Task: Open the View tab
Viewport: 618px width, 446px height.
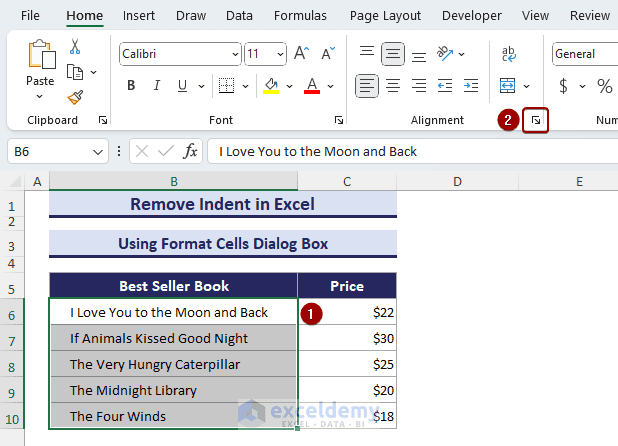Action: 535,15
